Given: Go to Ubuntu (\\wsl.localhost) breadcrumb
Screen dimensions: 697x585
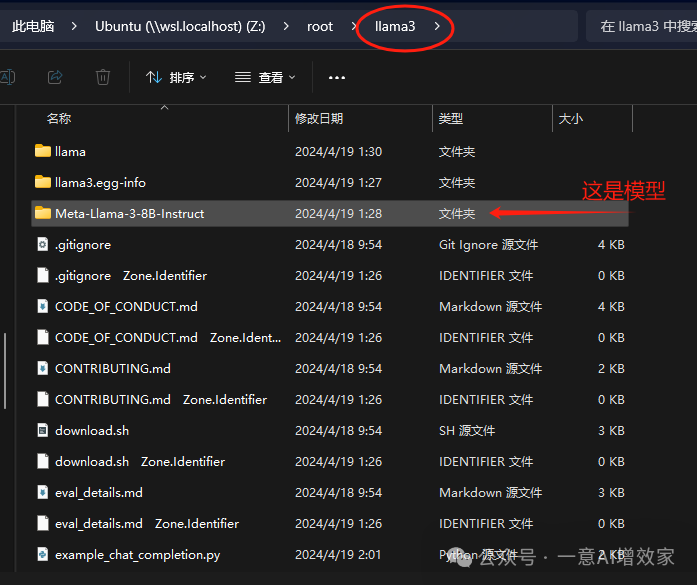Looking at the screenshot, I should [x=180, y=26].
